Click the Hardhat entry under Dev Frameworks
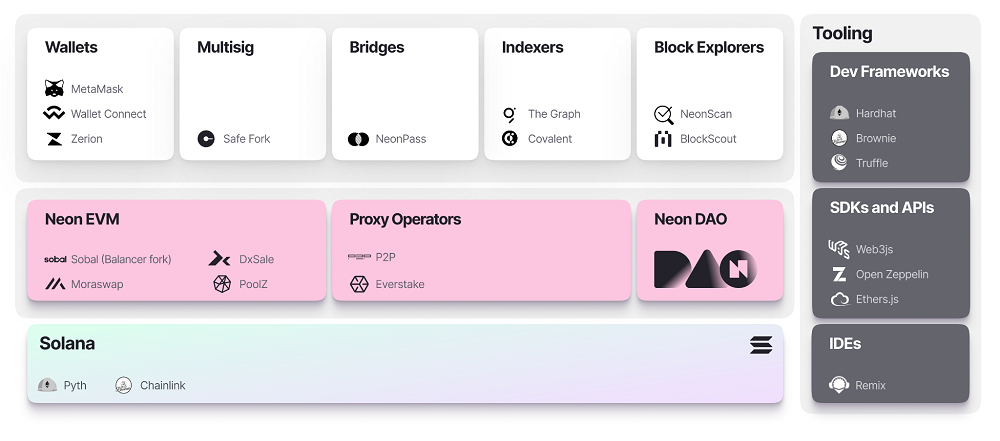 click(864, 113)
